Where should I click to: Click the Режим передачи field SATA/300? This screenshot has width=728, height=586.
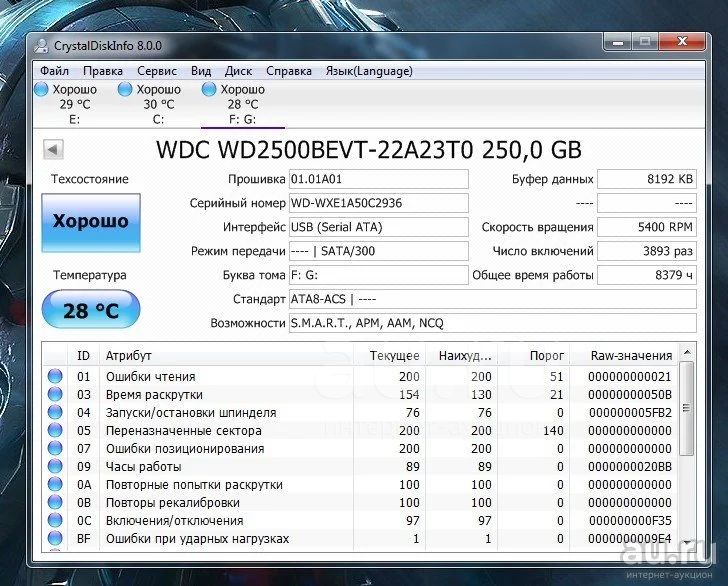point(379,251)
